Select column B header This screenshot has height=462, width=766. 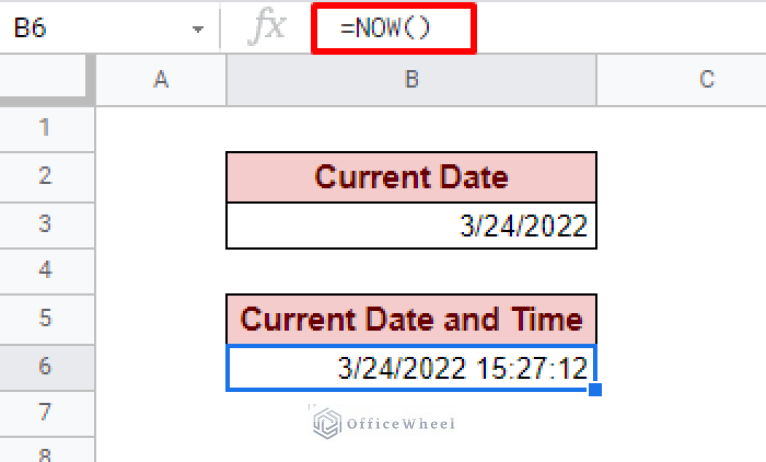tap(411, 80)
